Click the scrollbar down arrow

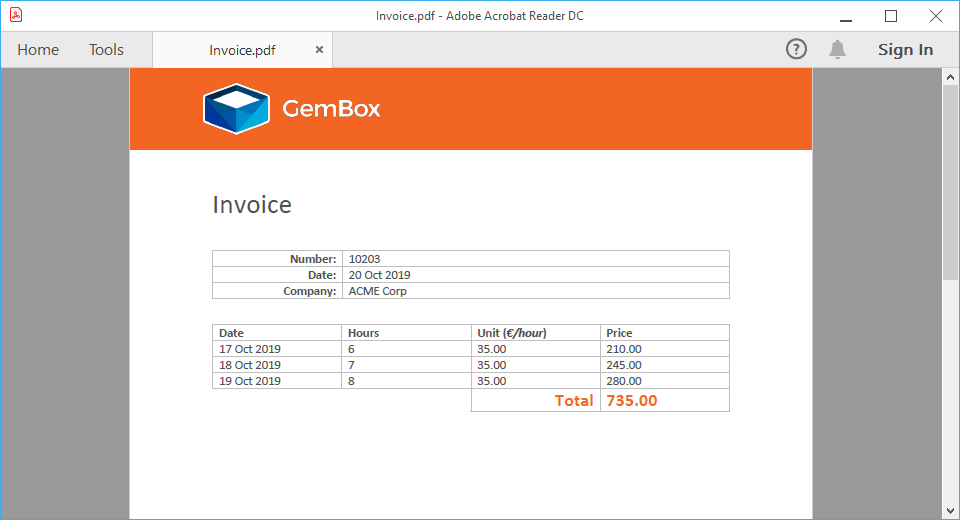click(x=951, y=511)
